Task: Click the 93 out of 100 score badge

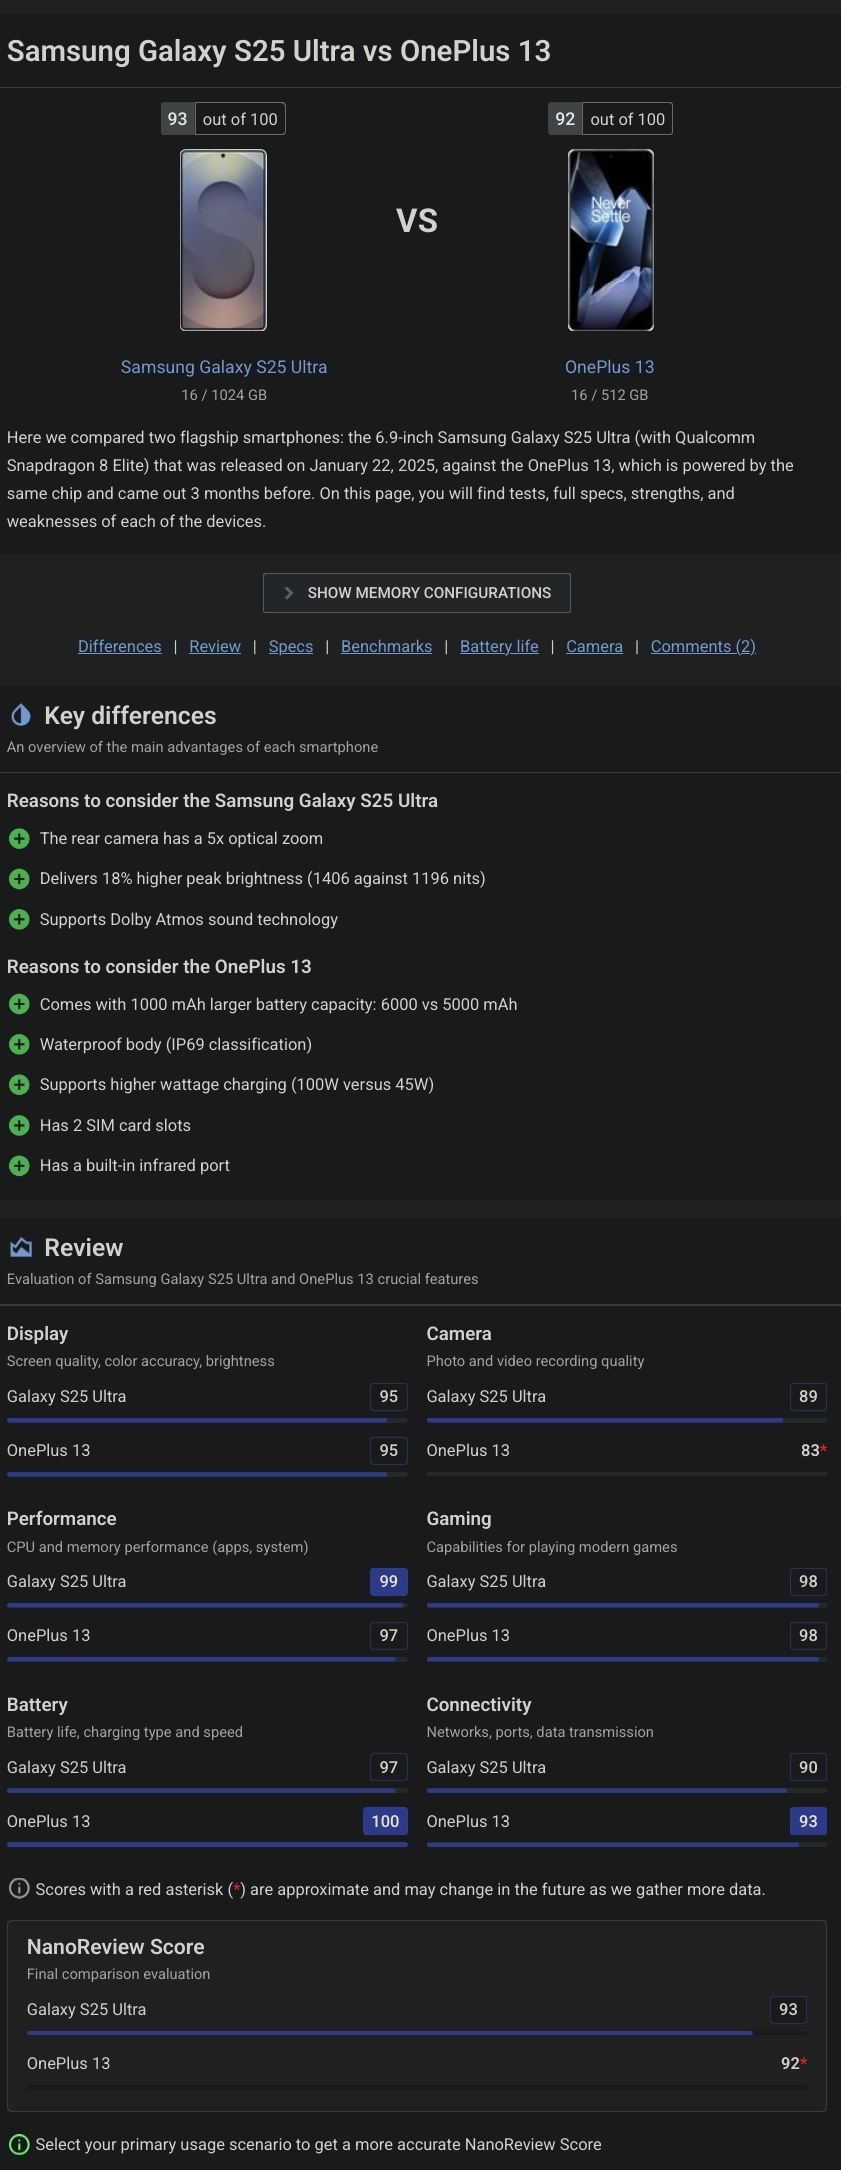Action: (x=223, y=119)
